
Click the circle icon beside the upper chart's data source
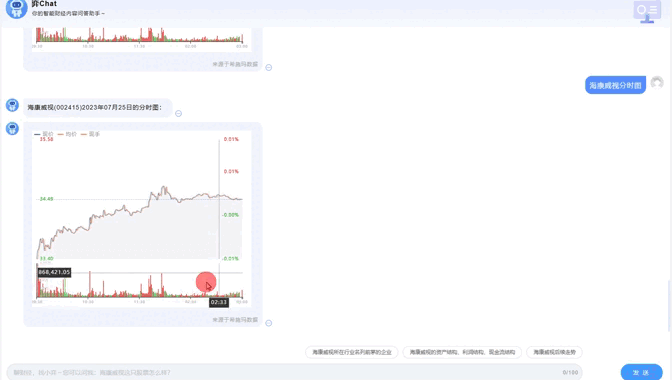pyautogui.click(x=269, y=68)
